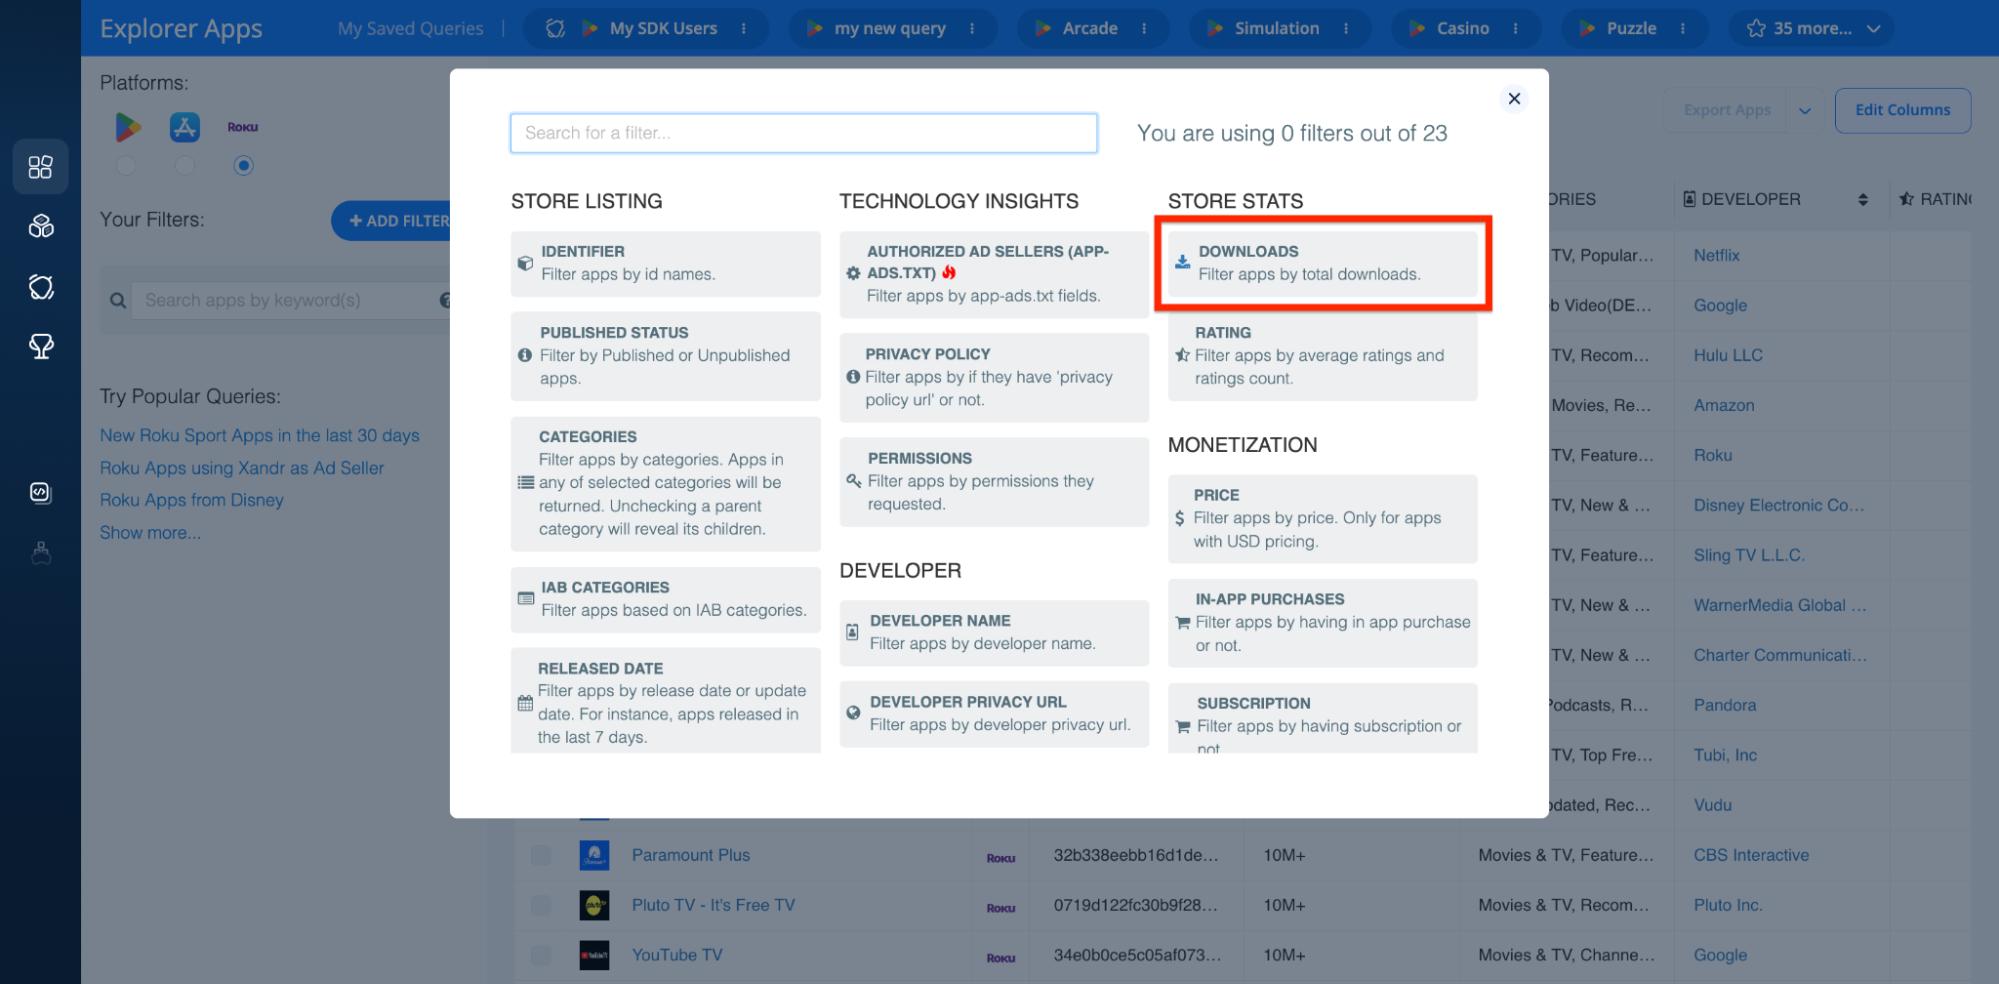Open the Netflix developer link
This screenshot has height=984, width=1999.
click(1716, 255)
